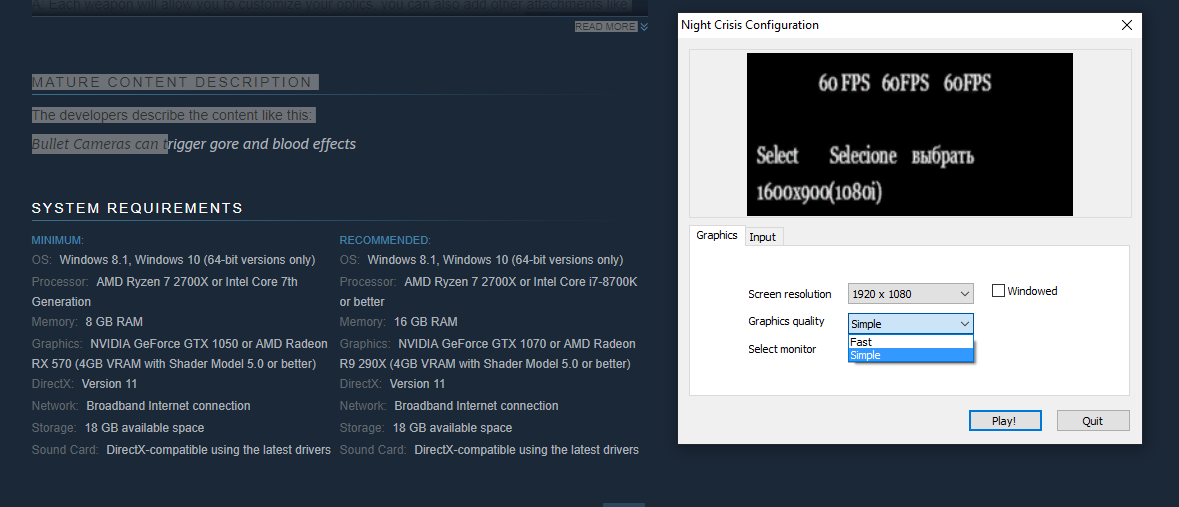Viewport: 1179px width, 507px height.
Task: Click recommended 'NVIDIA GeForce GTX 1070' graphics line
Action: pos(488,354)
